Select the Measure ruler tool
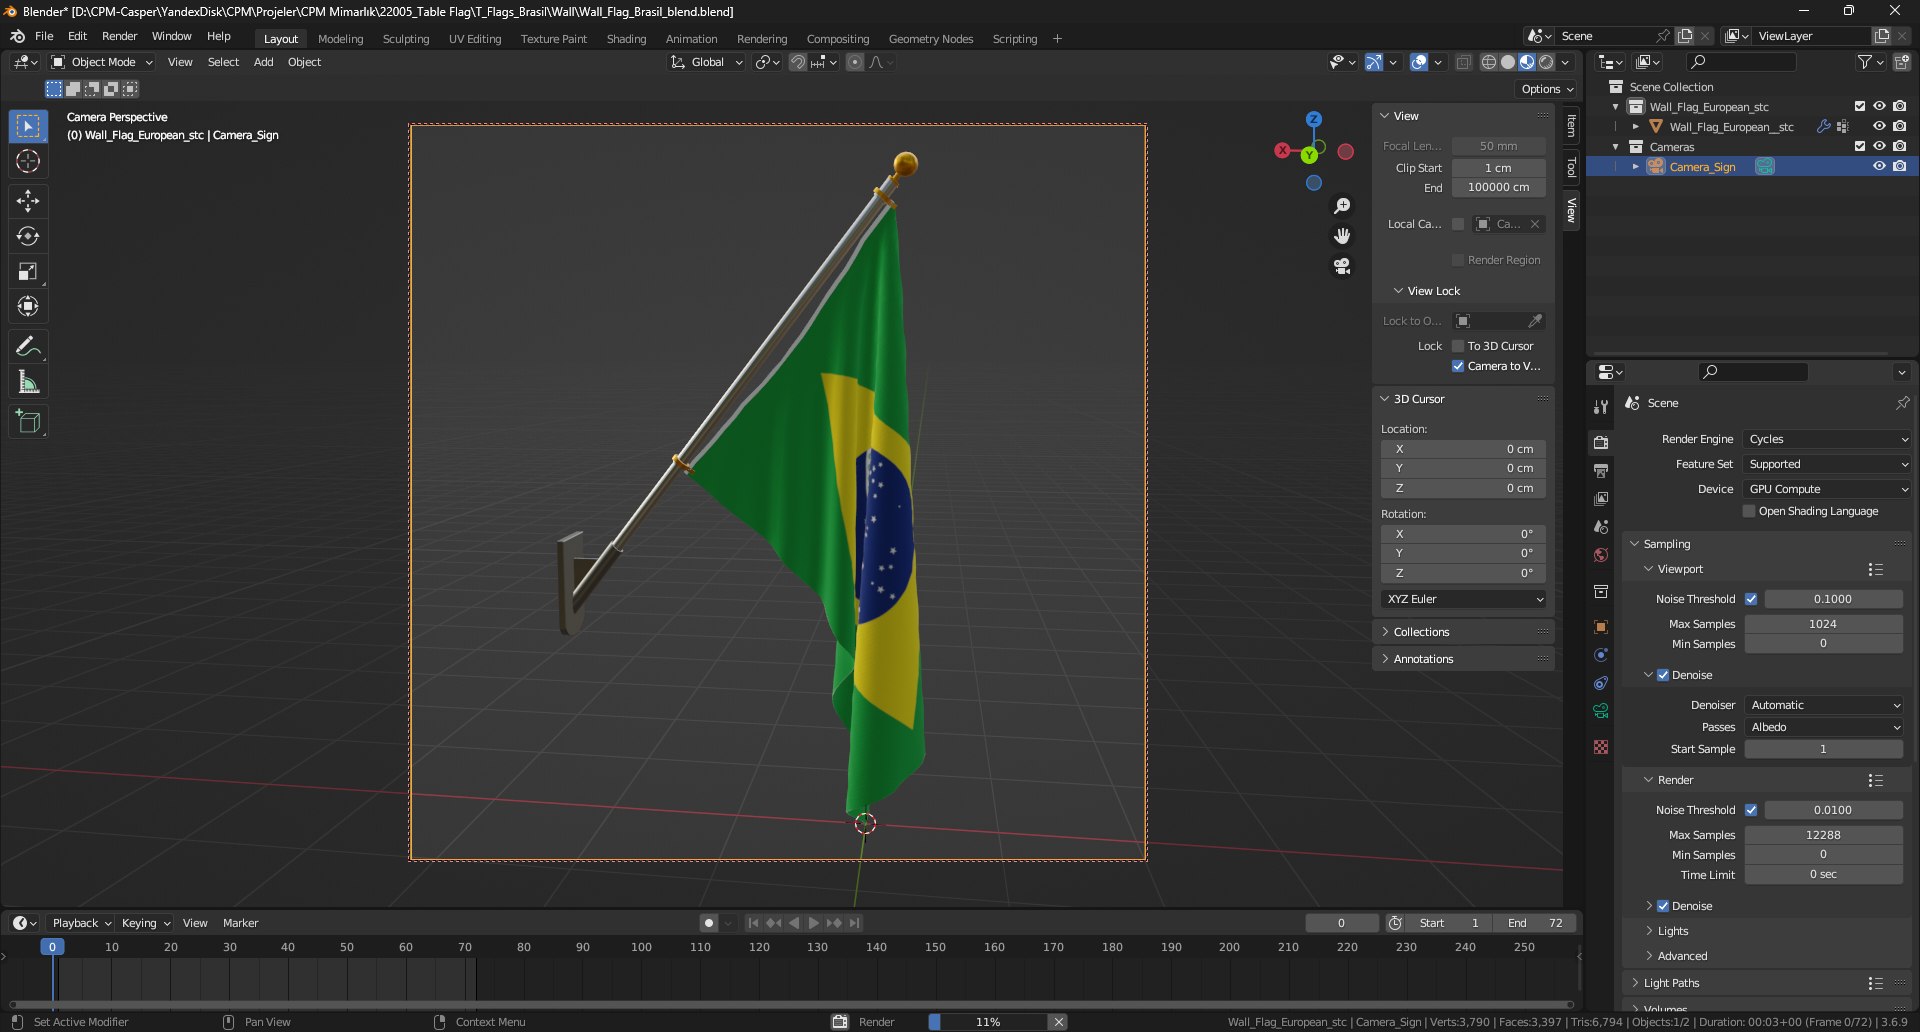This screenshot has height=1032, width=1920. click(28, 382)
